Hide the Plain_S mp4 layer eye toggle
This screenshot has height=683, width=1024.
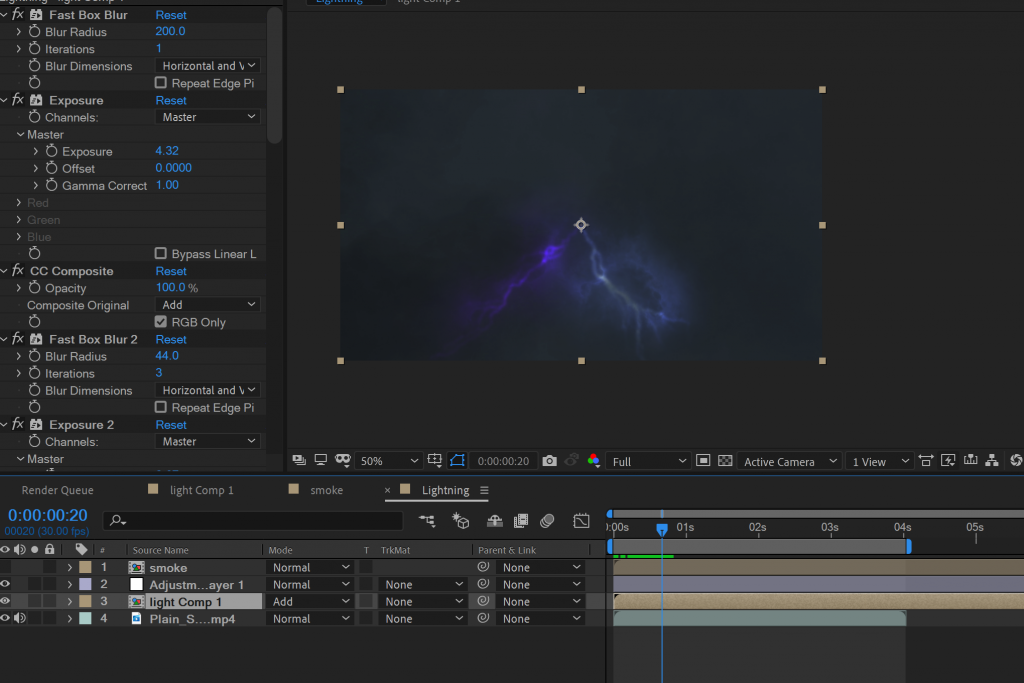tap(5, 618)
